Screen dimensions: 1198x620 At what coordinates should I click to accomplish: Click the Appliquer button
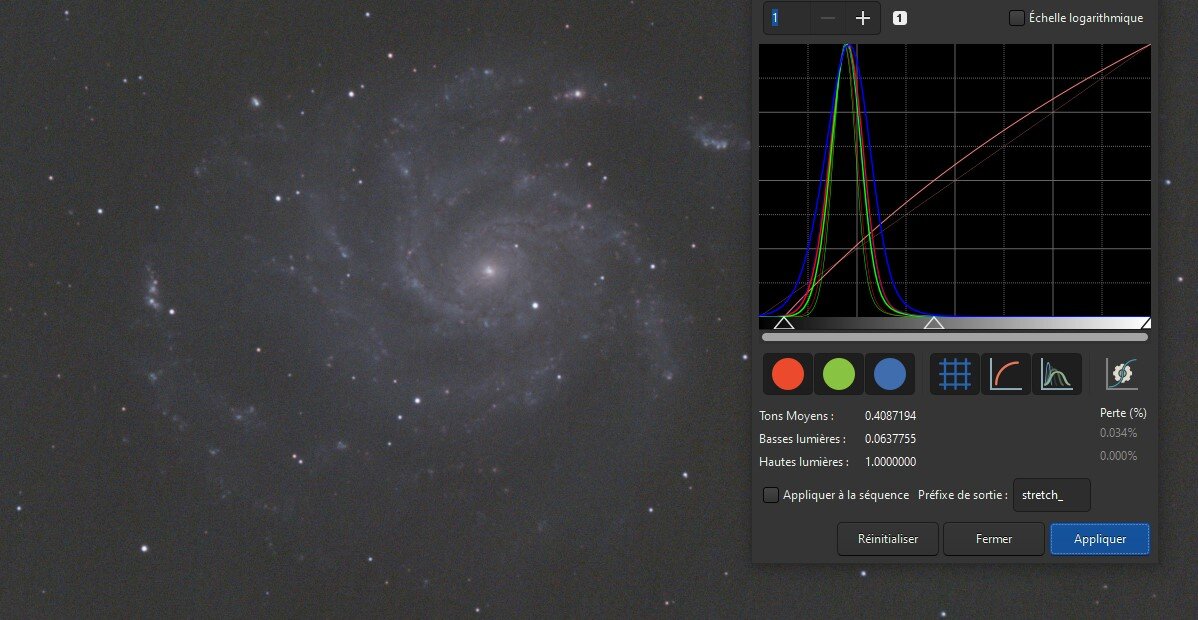[x=1100, y=539]
